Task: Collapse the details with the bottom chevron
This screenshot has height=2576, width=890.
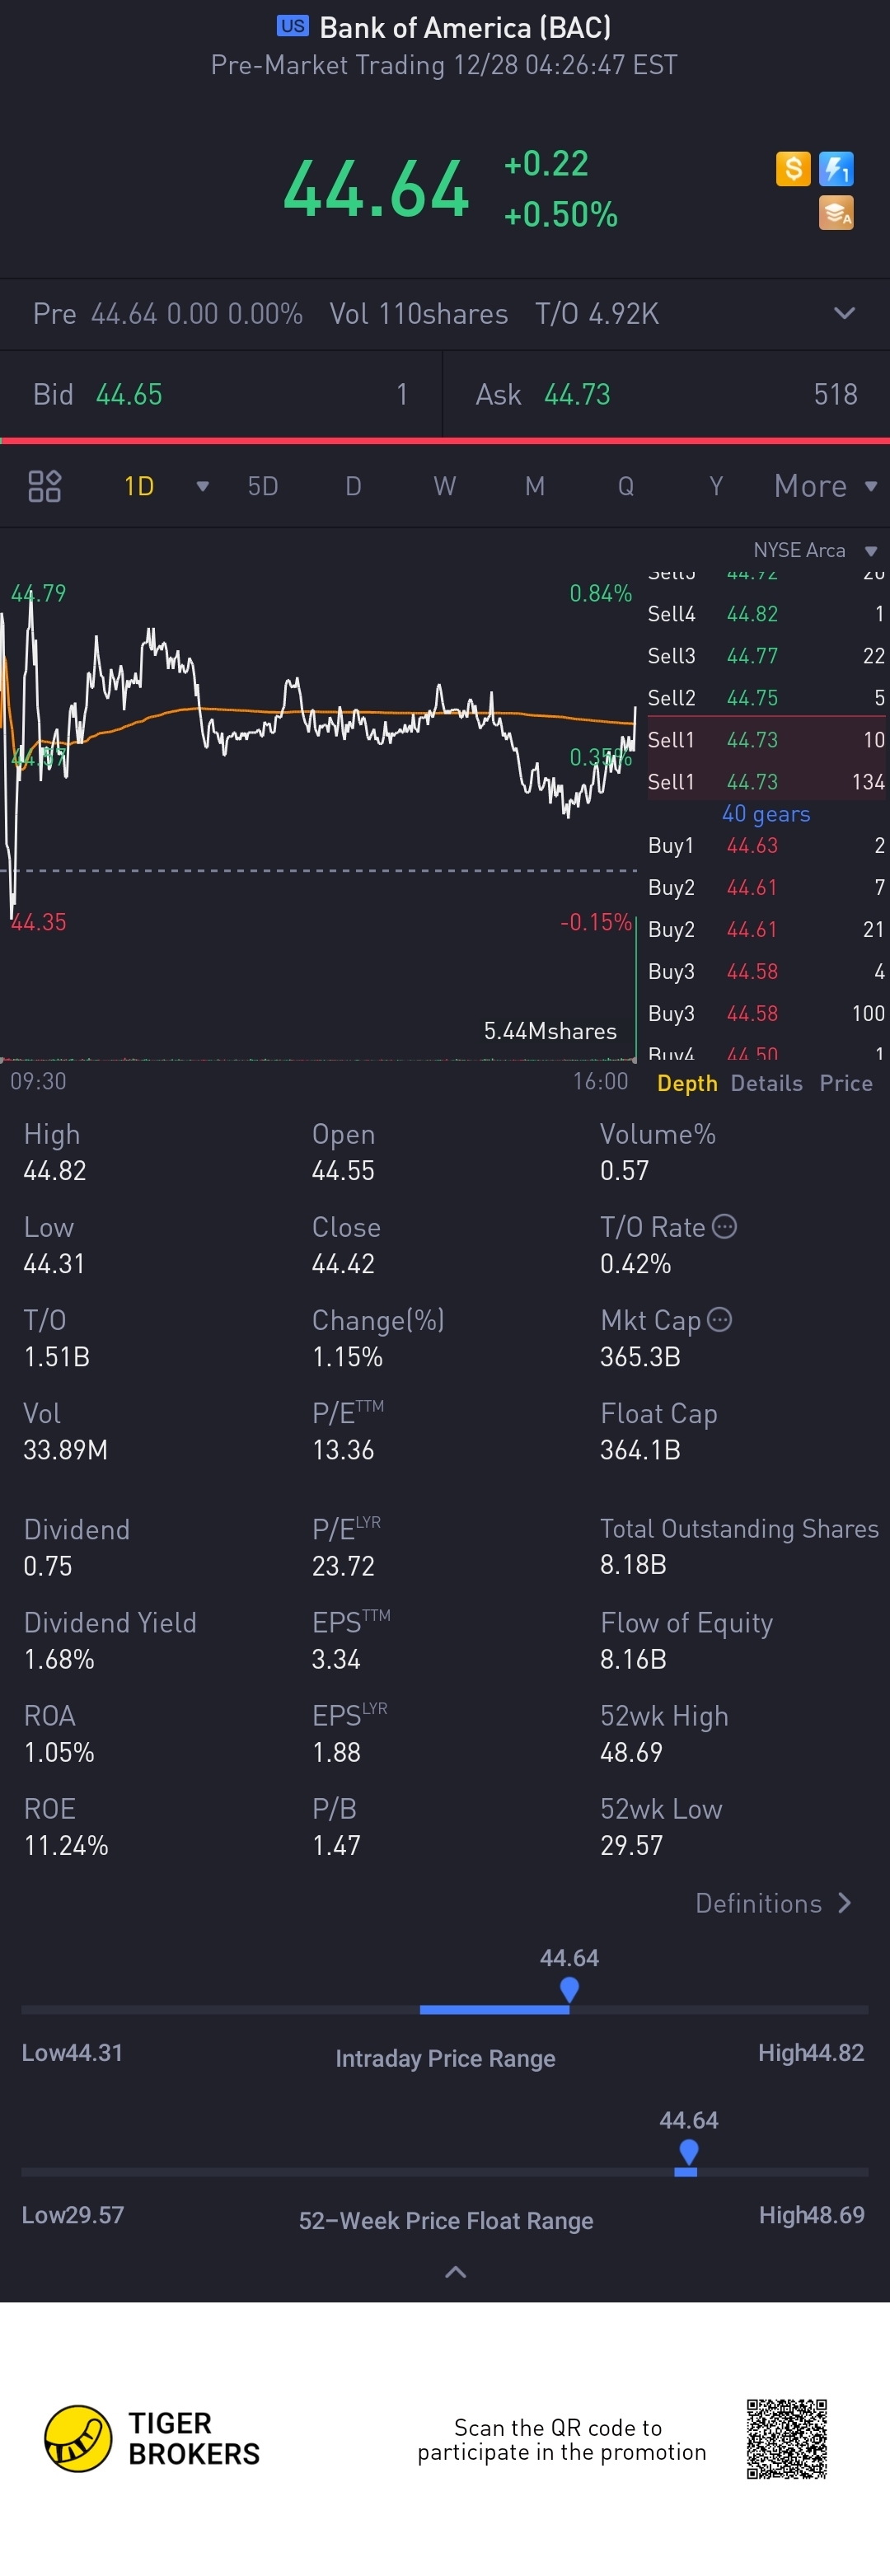Action: click(x=455, y=2272)
